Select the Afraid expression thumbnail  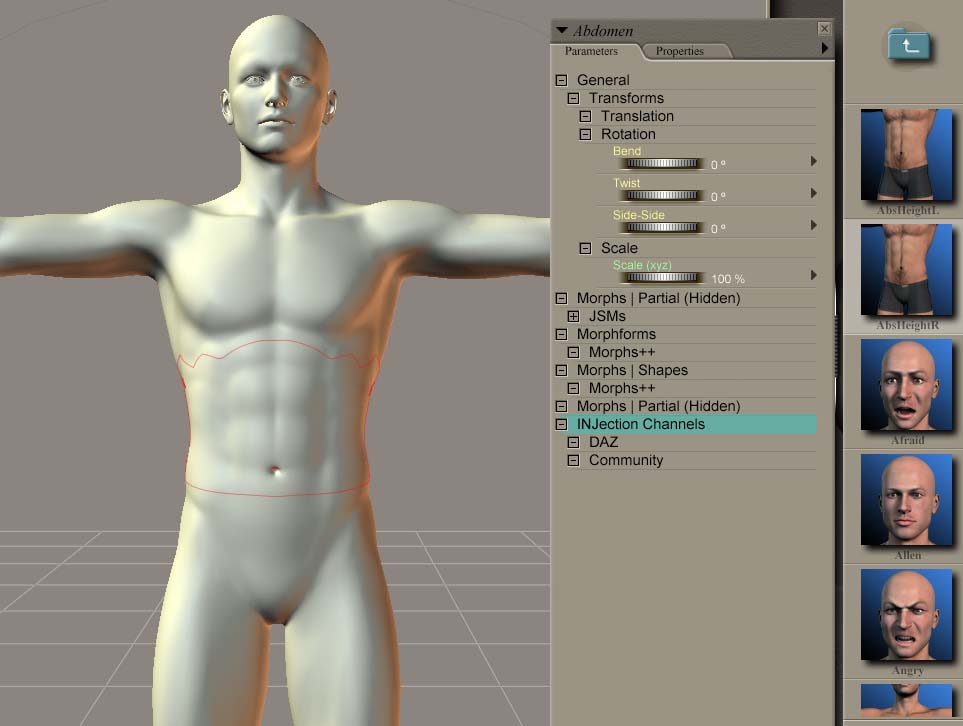[x=906, y=384]
